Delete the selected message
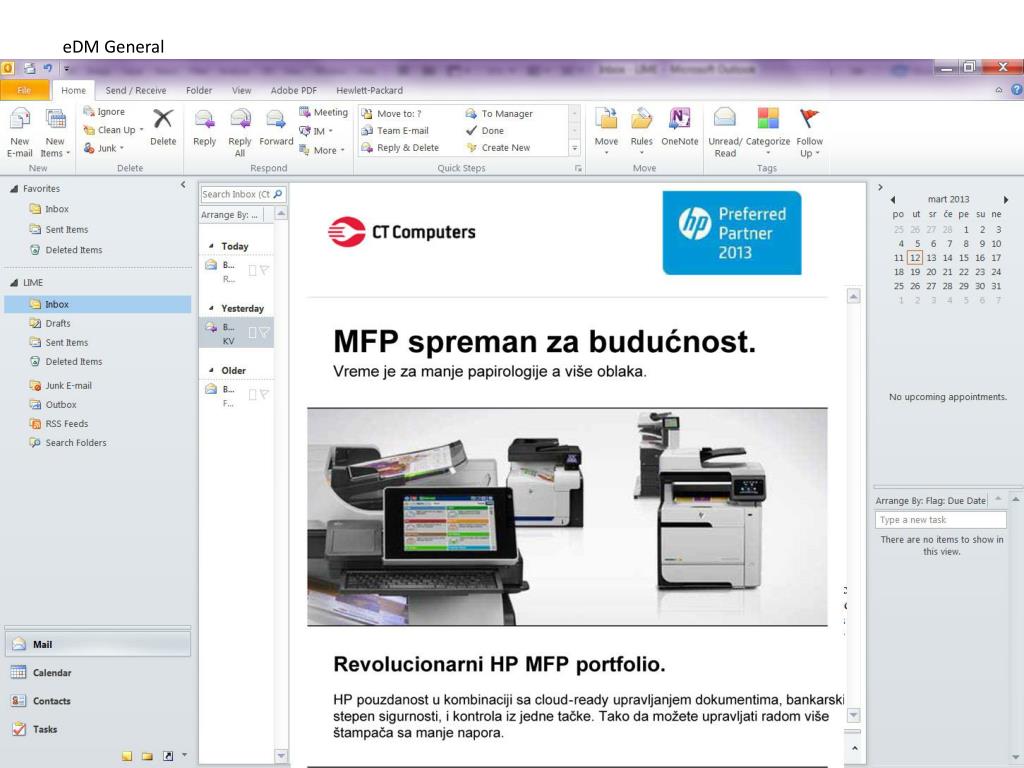This screenshot has height=768, width=1024. point(162,127)
